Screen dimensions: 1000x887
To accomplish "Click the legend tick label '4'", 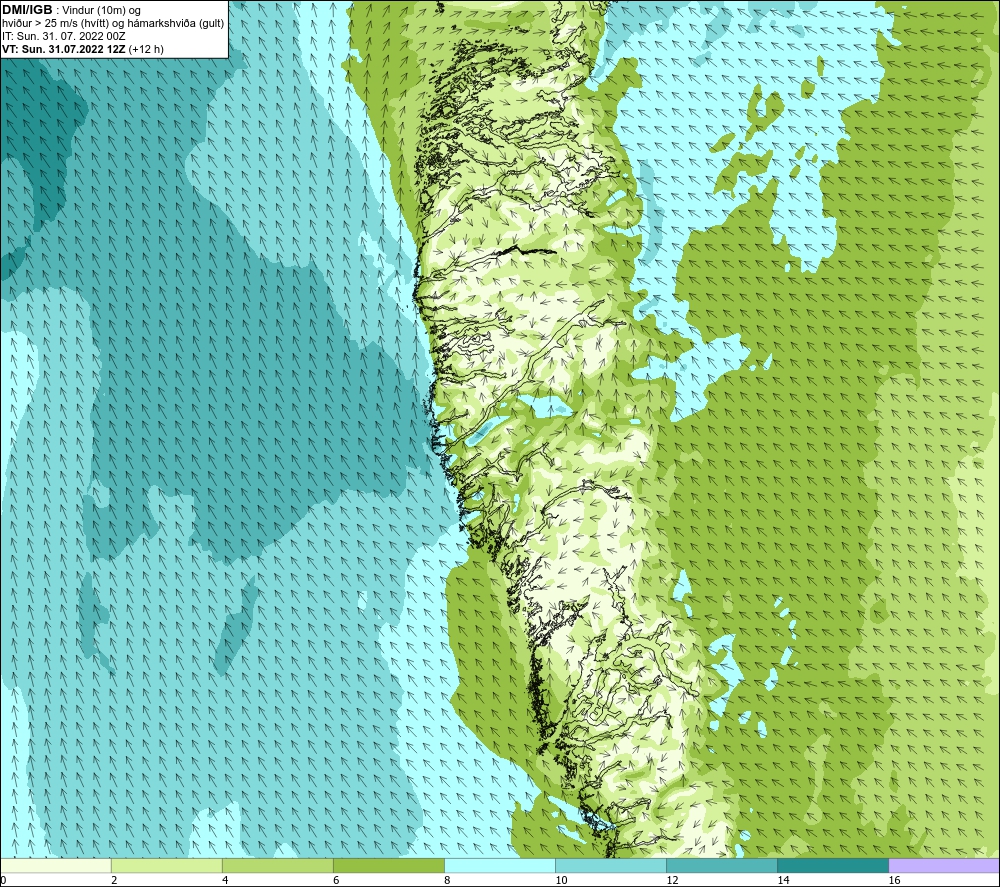I will tap(224, 881).
